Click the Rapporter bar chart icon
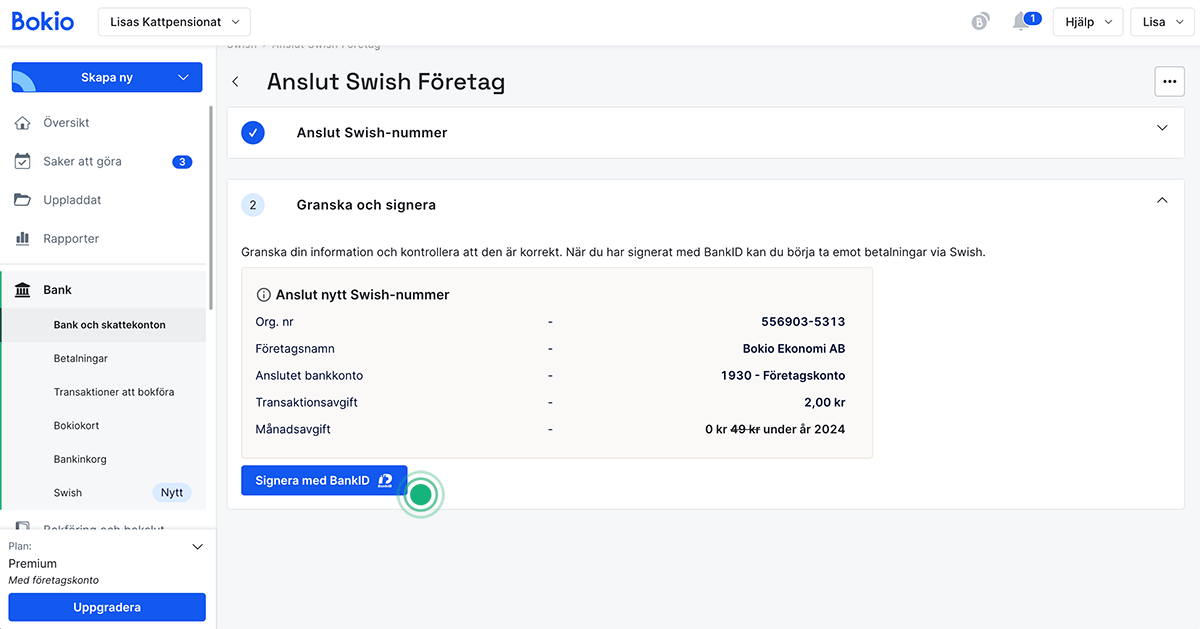 pyautogui.click(x=22, y=238)
